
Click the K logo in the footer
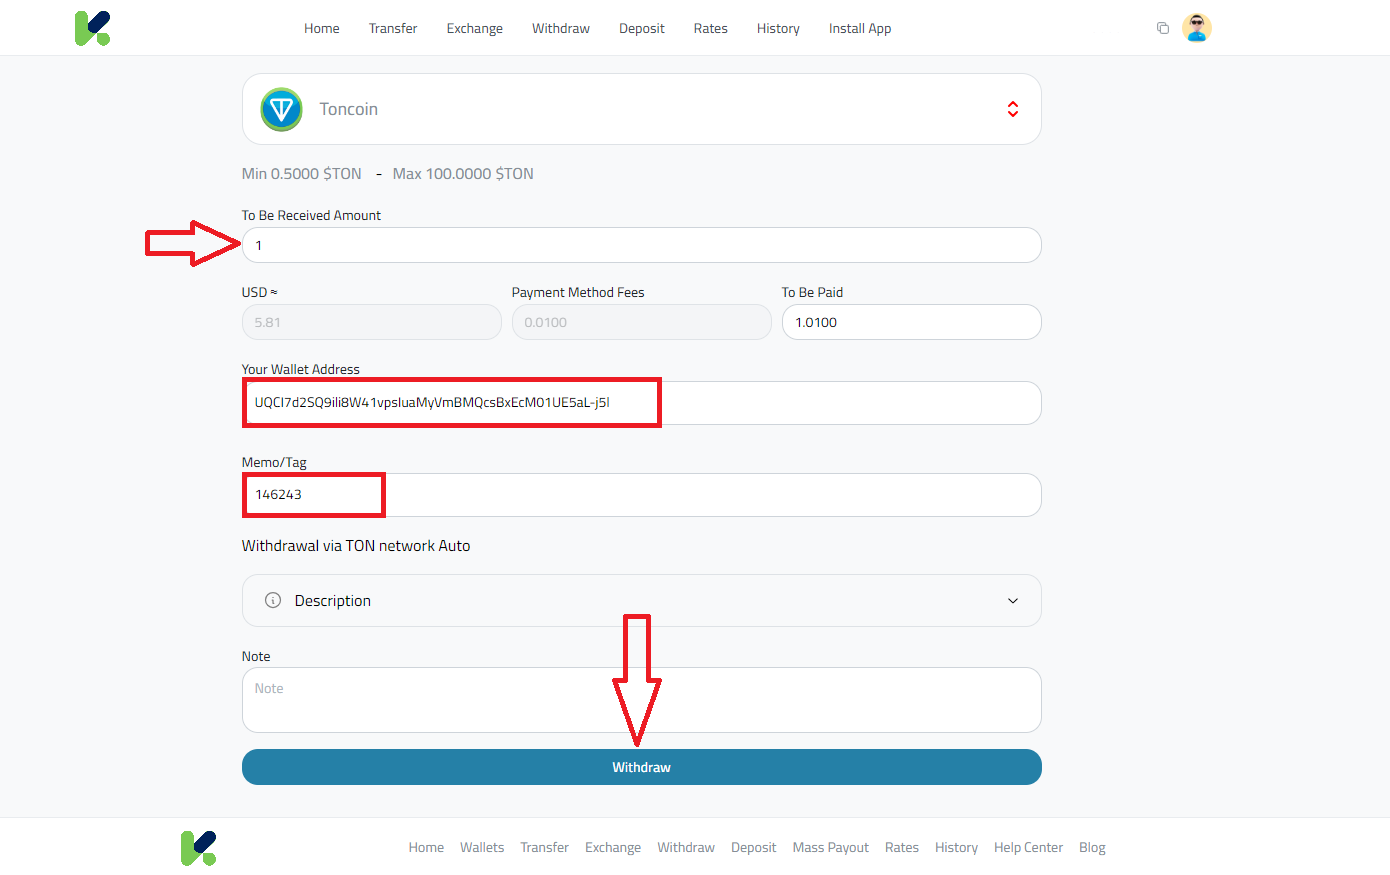point(198,847)
